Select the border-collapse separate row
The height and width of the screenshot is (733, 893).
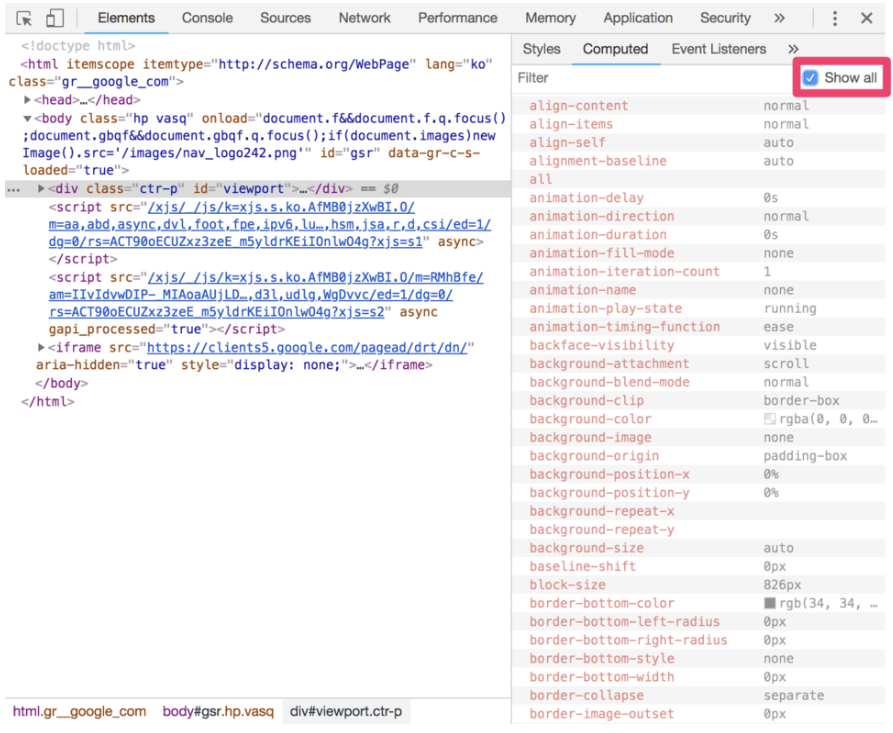[x=698, y=695]
